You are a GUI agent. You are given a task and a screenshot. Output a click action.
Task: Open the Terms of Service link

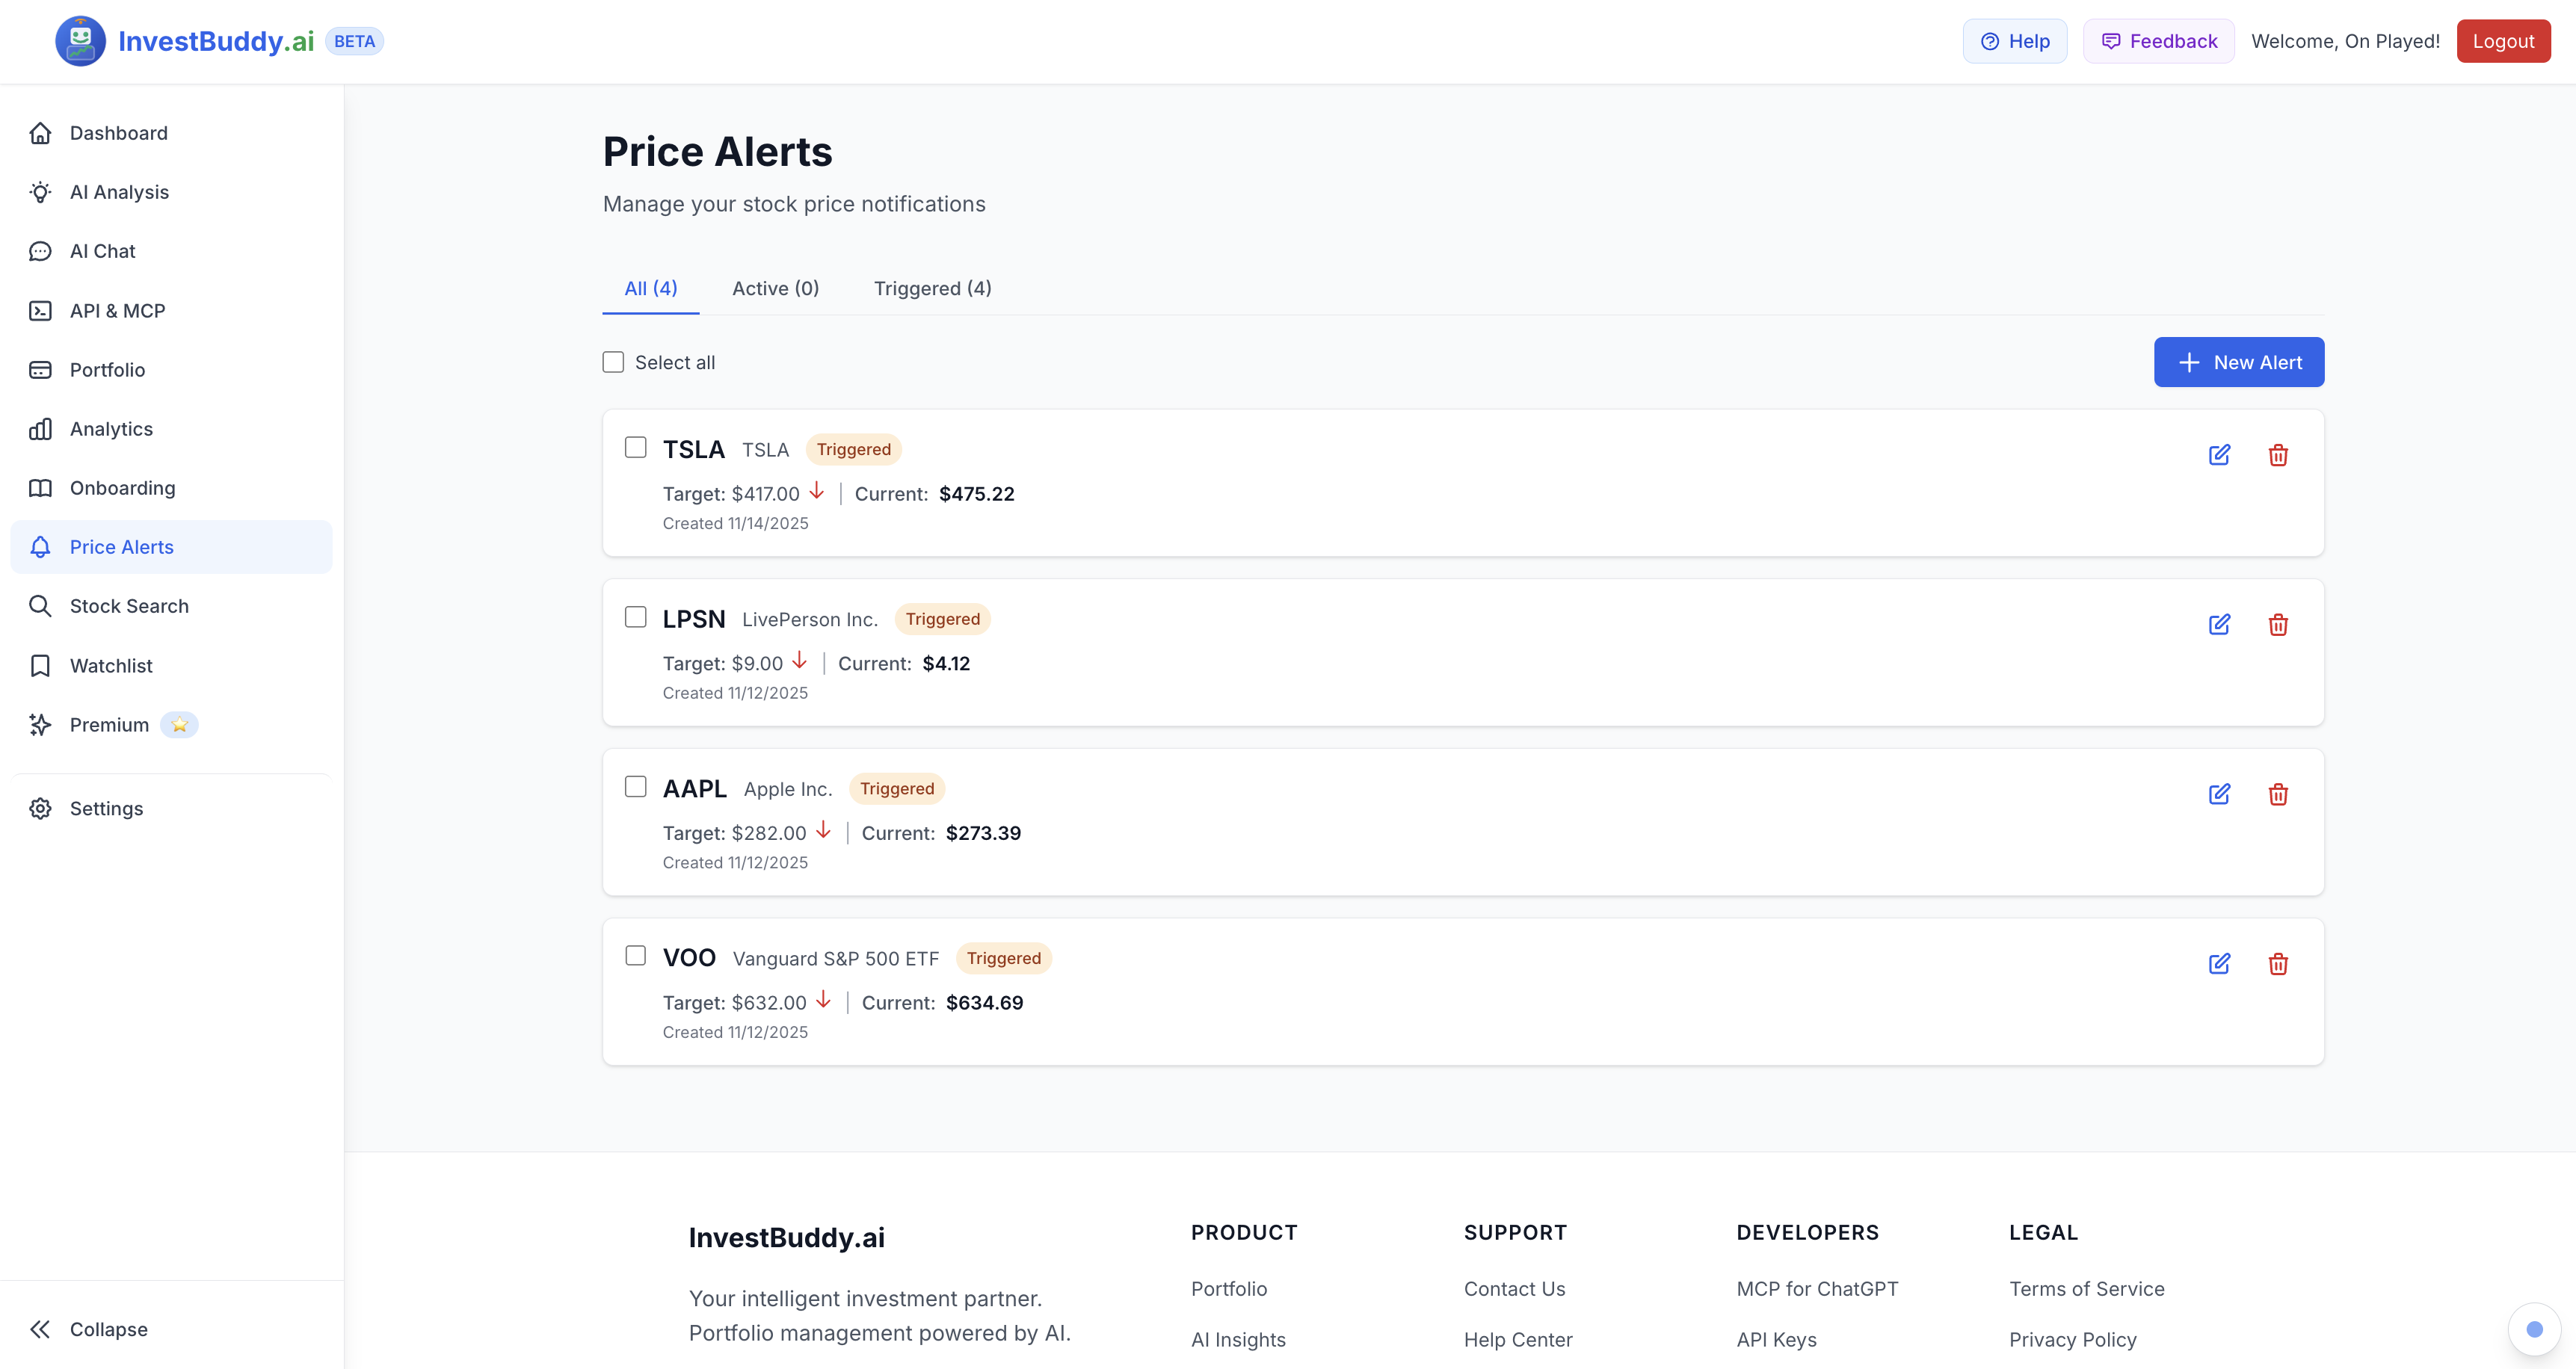pyautogui.click(x=2087, y=1288)
